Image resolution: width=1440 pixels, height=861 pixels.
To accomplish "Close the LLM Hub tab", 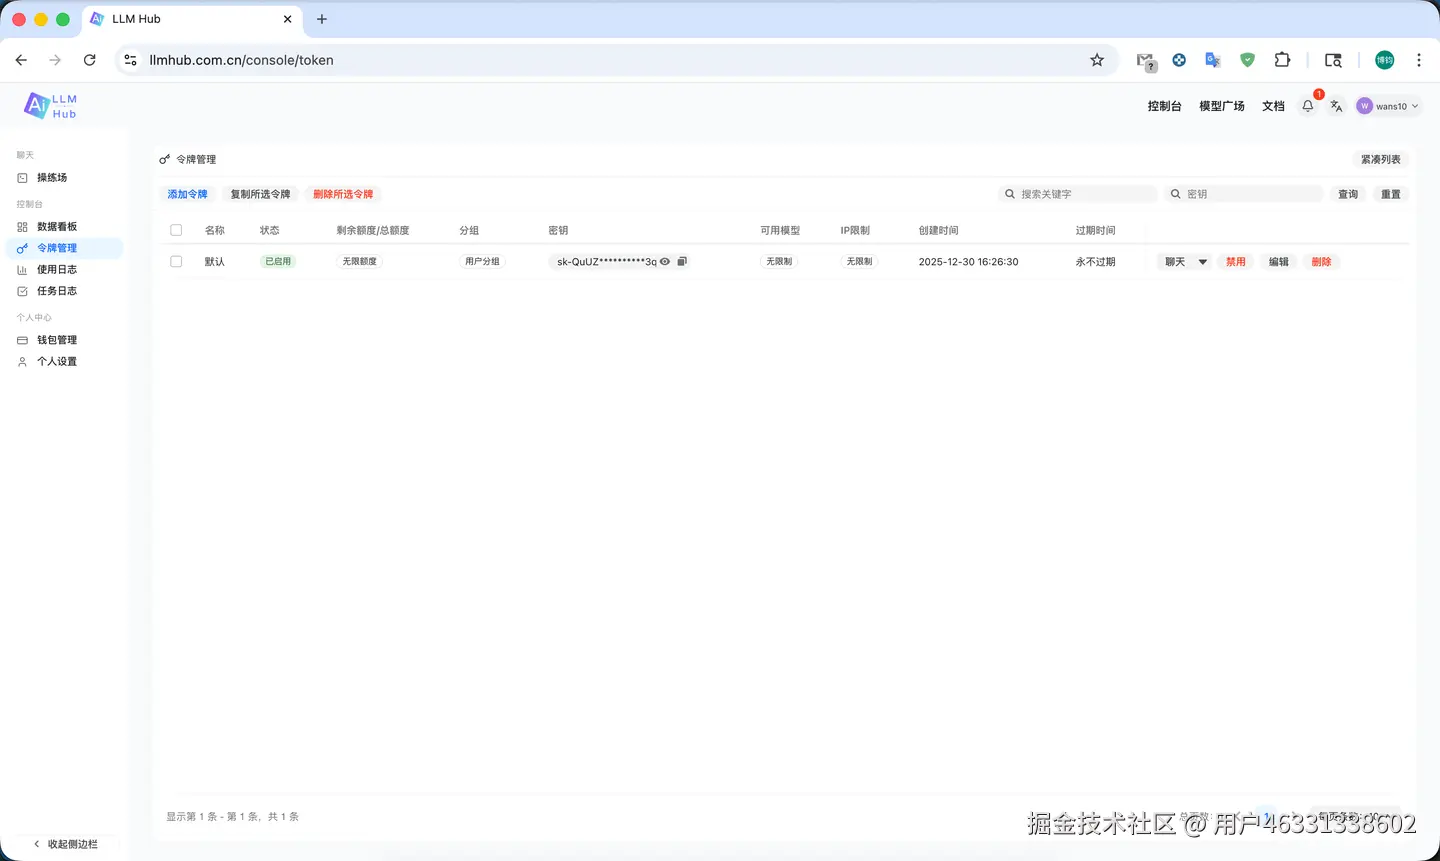I will 287,19.
